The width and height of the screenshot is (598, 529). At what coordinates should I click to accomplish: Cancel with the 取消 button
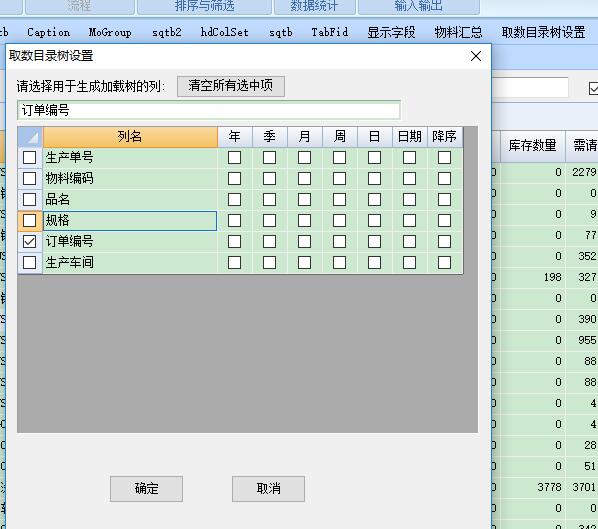click(268, 489)
